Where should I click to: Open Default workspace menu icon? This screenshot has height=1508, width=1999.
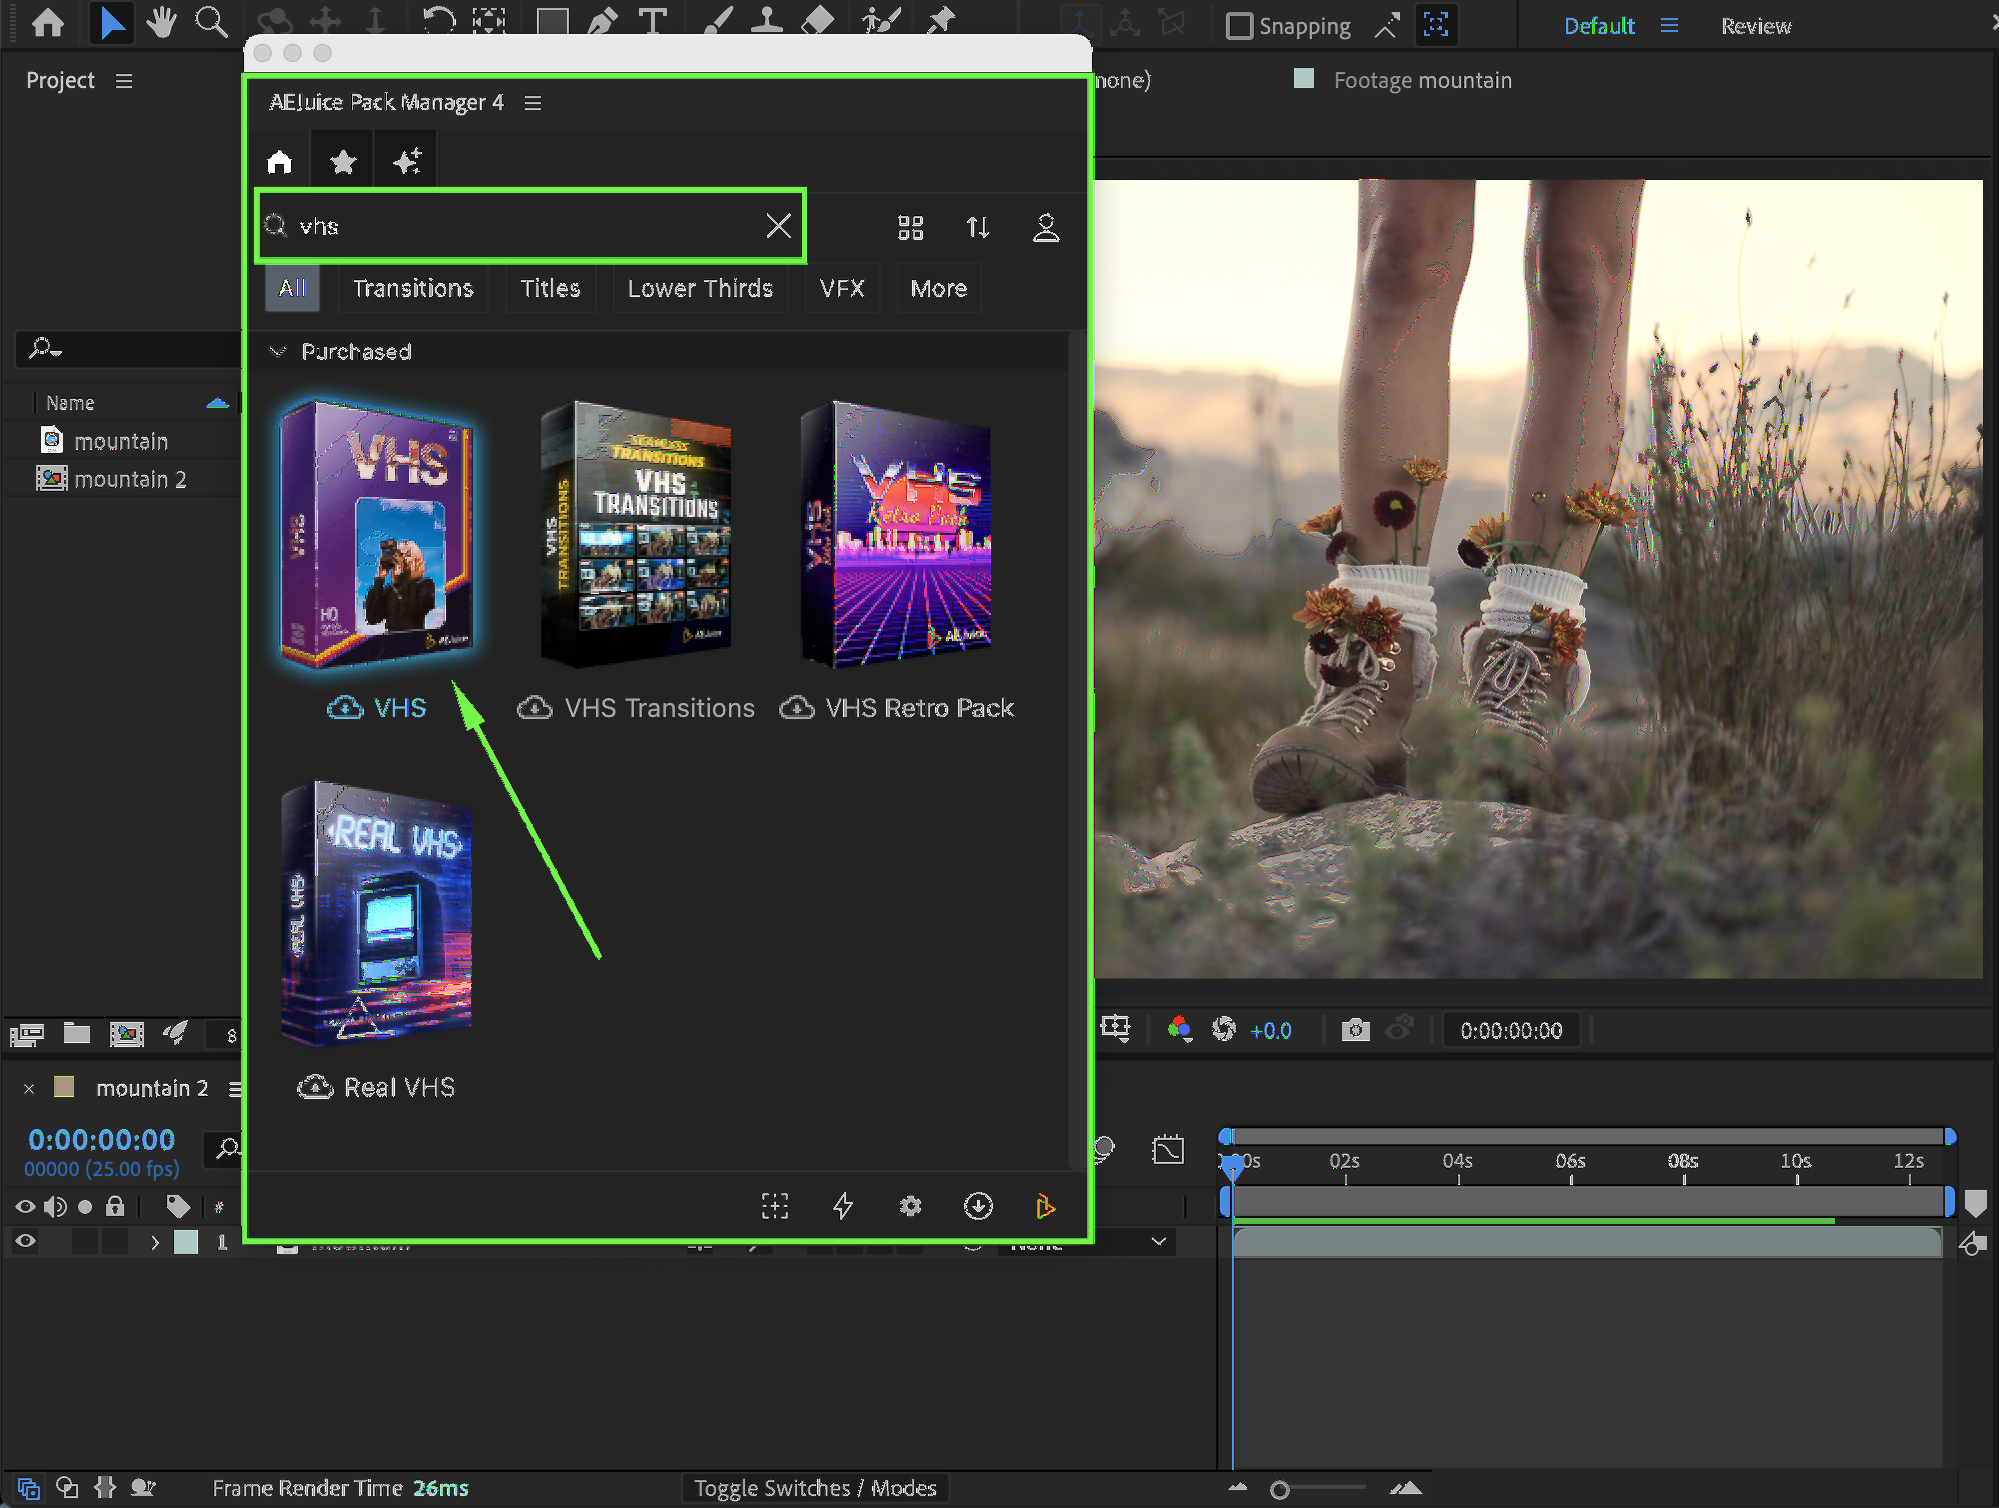[1669, 26]
